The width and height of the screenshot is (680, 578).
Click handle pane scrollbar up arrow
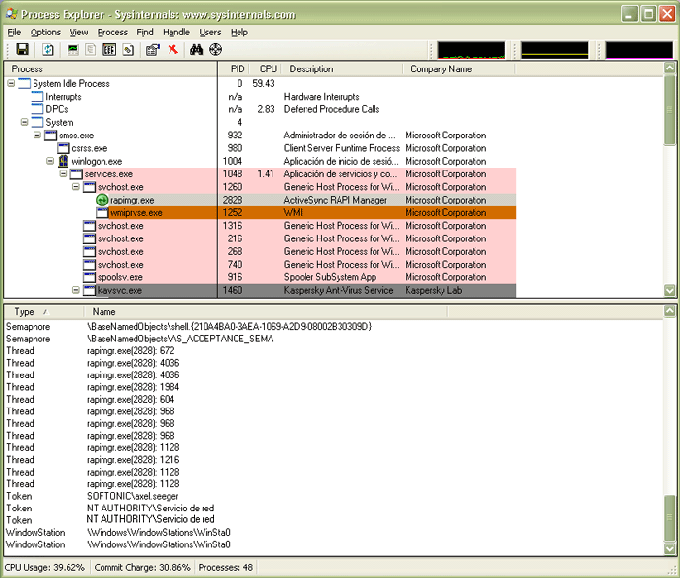670,311
